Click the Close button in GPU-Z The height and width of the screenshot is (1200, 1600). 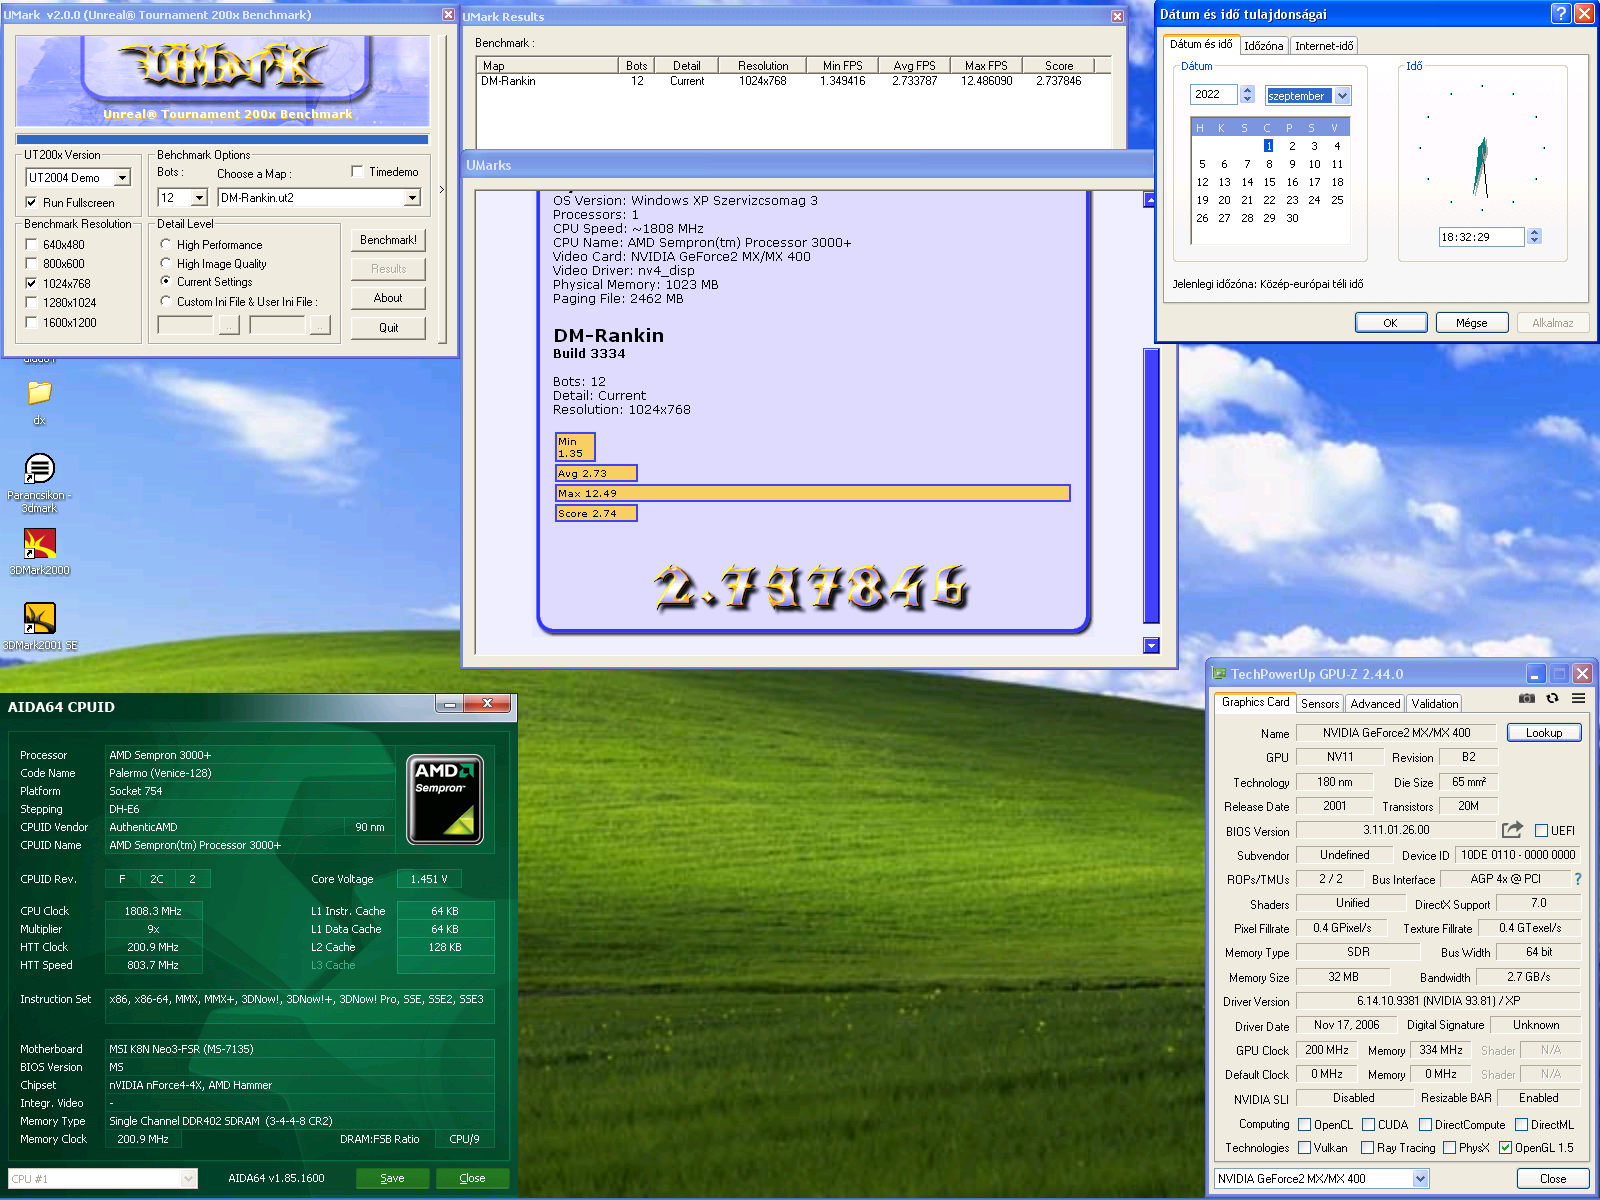(x=1553, y=1178)
